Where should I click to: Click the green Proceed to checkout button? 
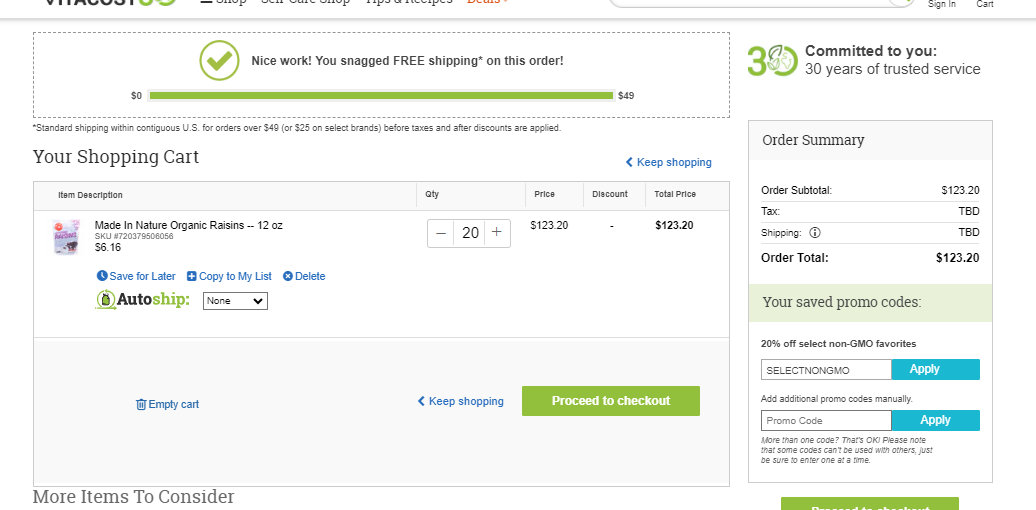click(610, 401)
